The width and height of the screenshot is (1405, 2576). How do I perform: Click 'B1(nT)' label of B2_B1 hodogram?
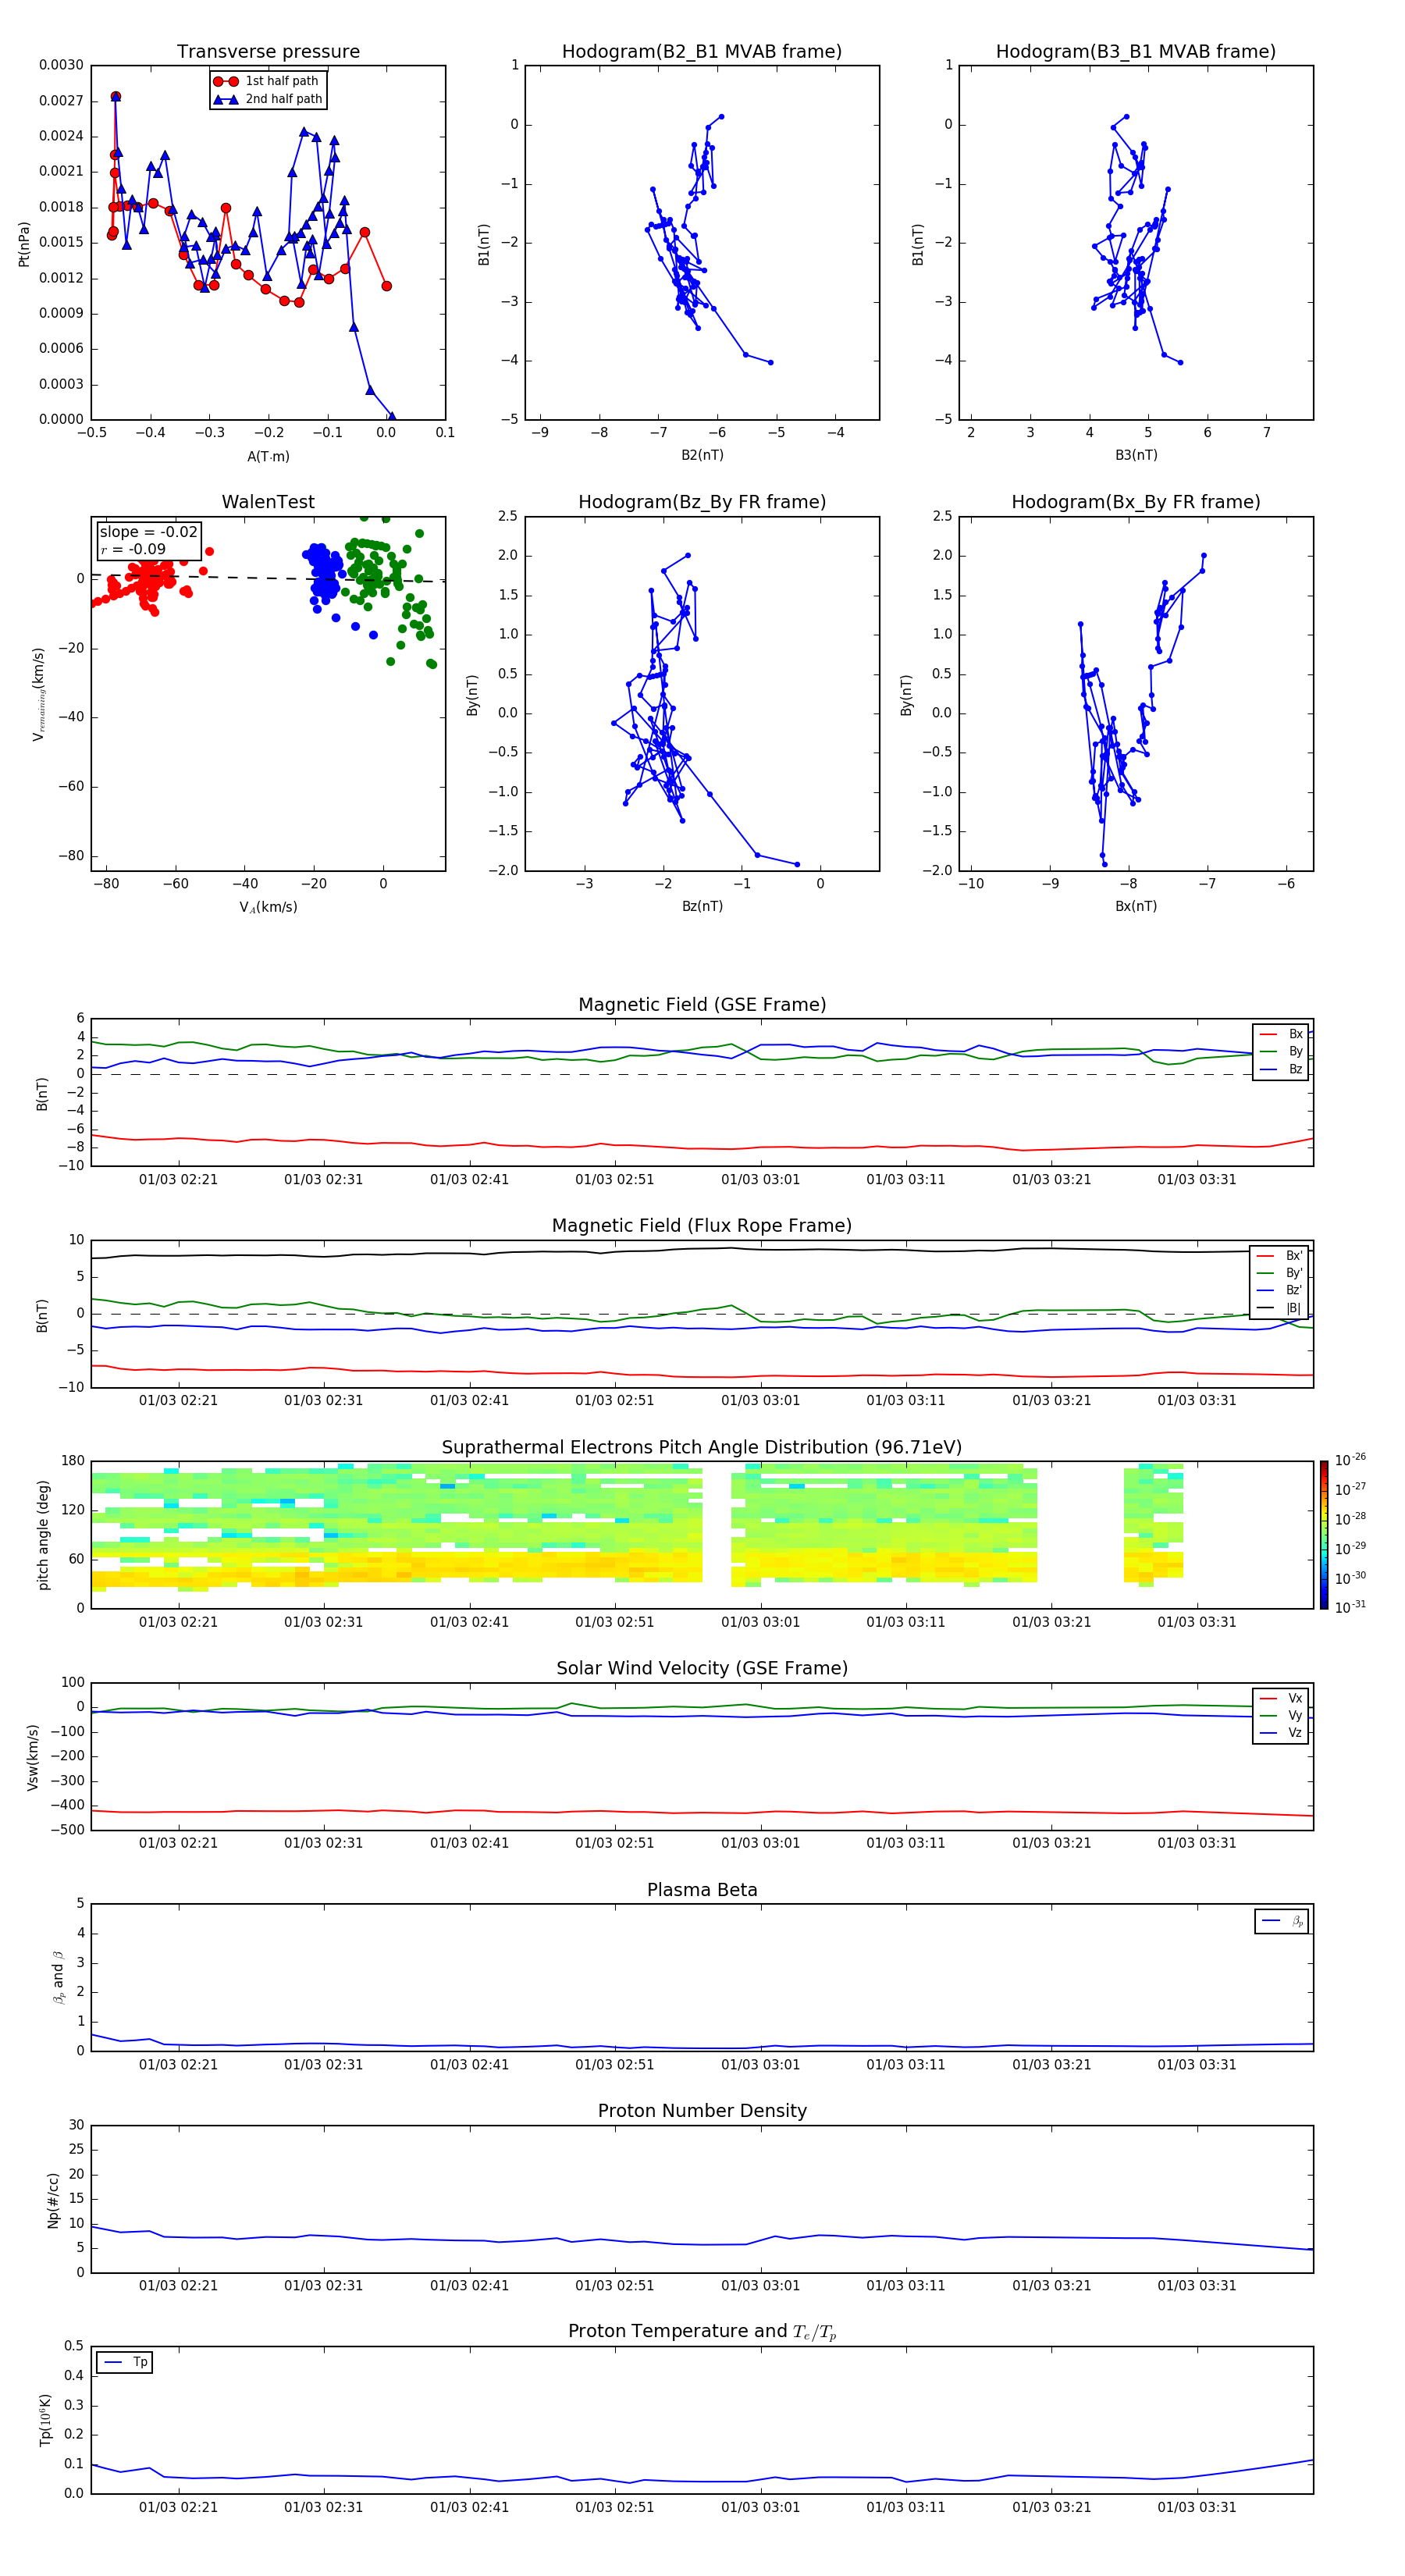(x=484, y=244)
